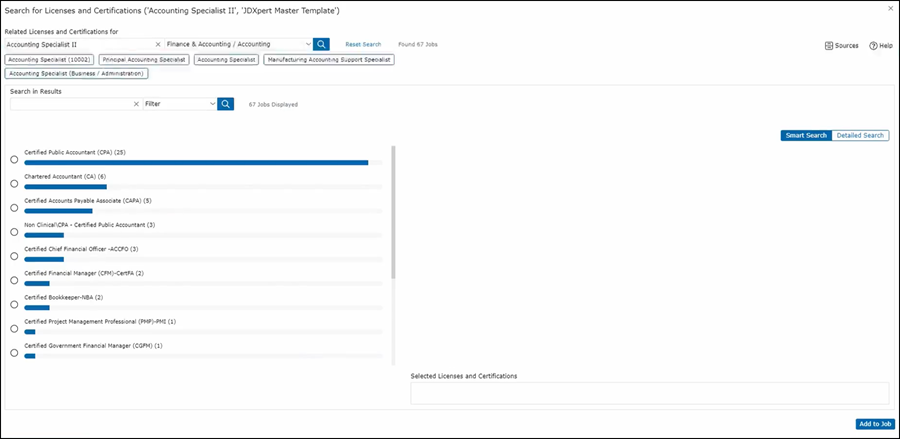Select Chartered Accountant (CA) radio button
The height and width of the screenshot is (439, 900).
pyautogui.click(x=14, y=183)
